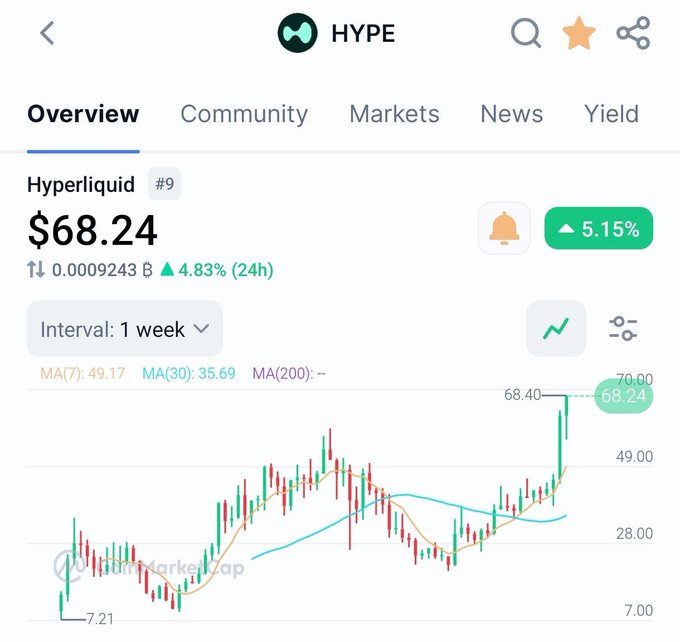Click the Hyperliquid HYPE logo

[298, 33]
